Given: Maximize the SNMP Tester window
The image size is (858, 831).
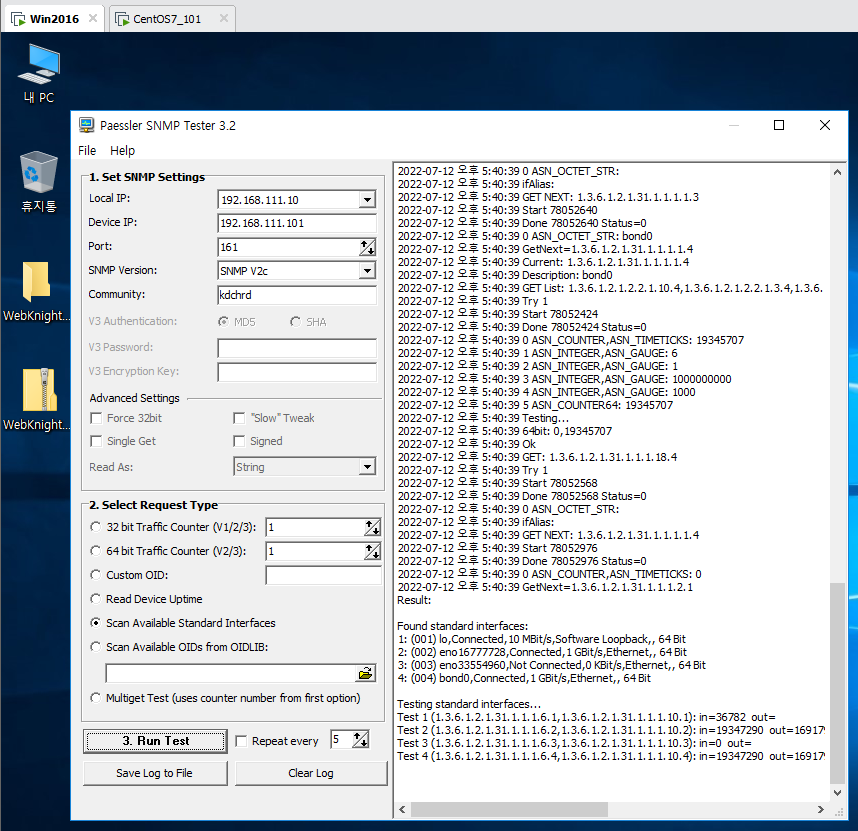Looking at the screenshot, I should click(779, 125).
